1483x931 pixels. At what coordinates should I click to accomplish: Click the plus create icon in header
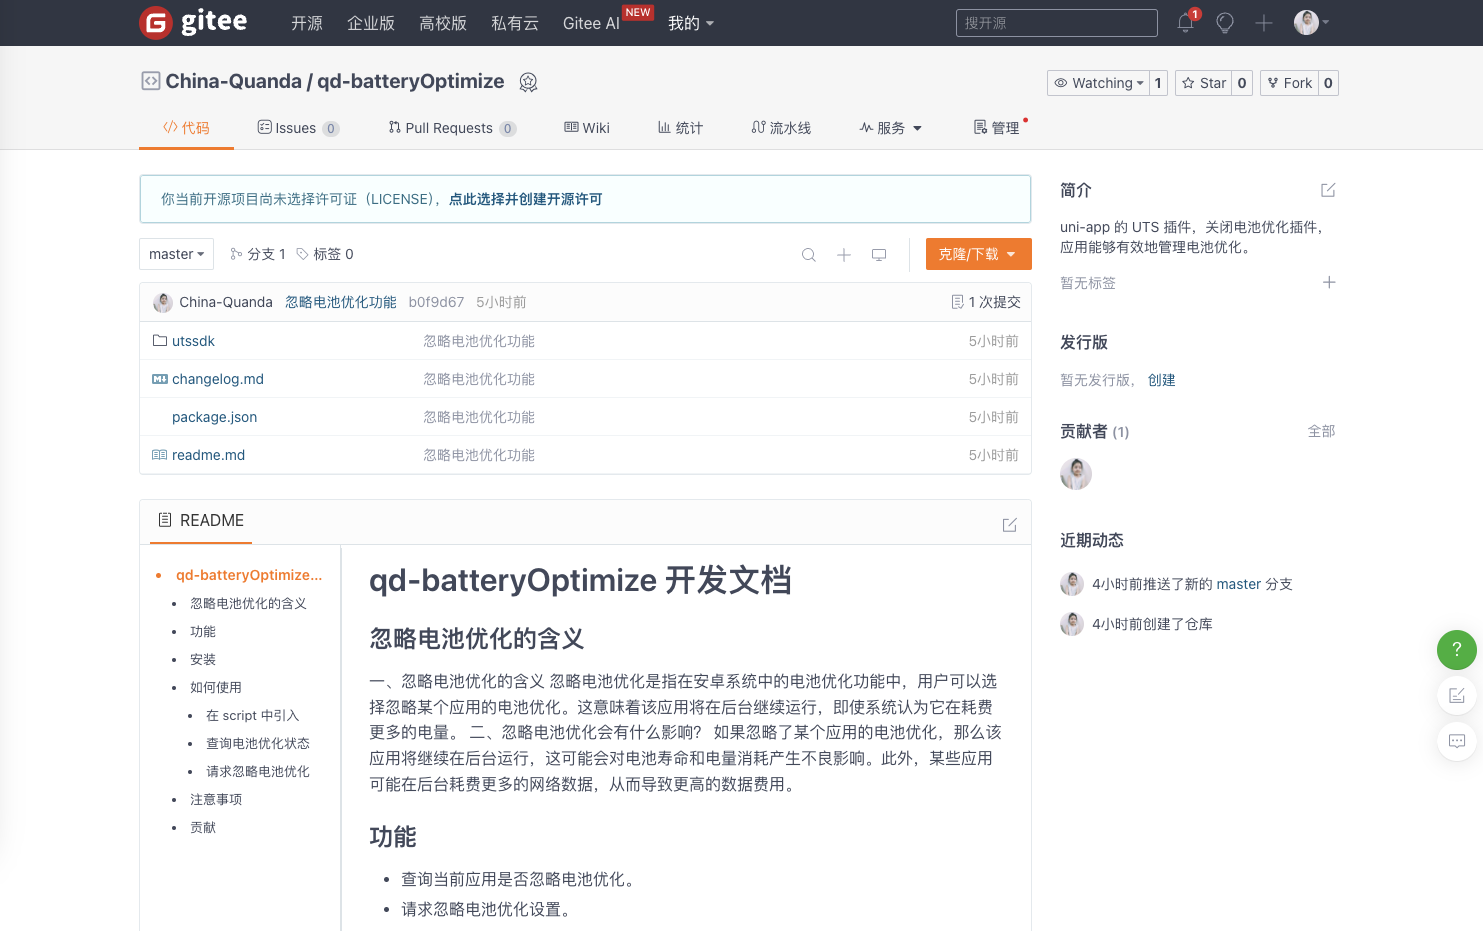pos(1264,23)
